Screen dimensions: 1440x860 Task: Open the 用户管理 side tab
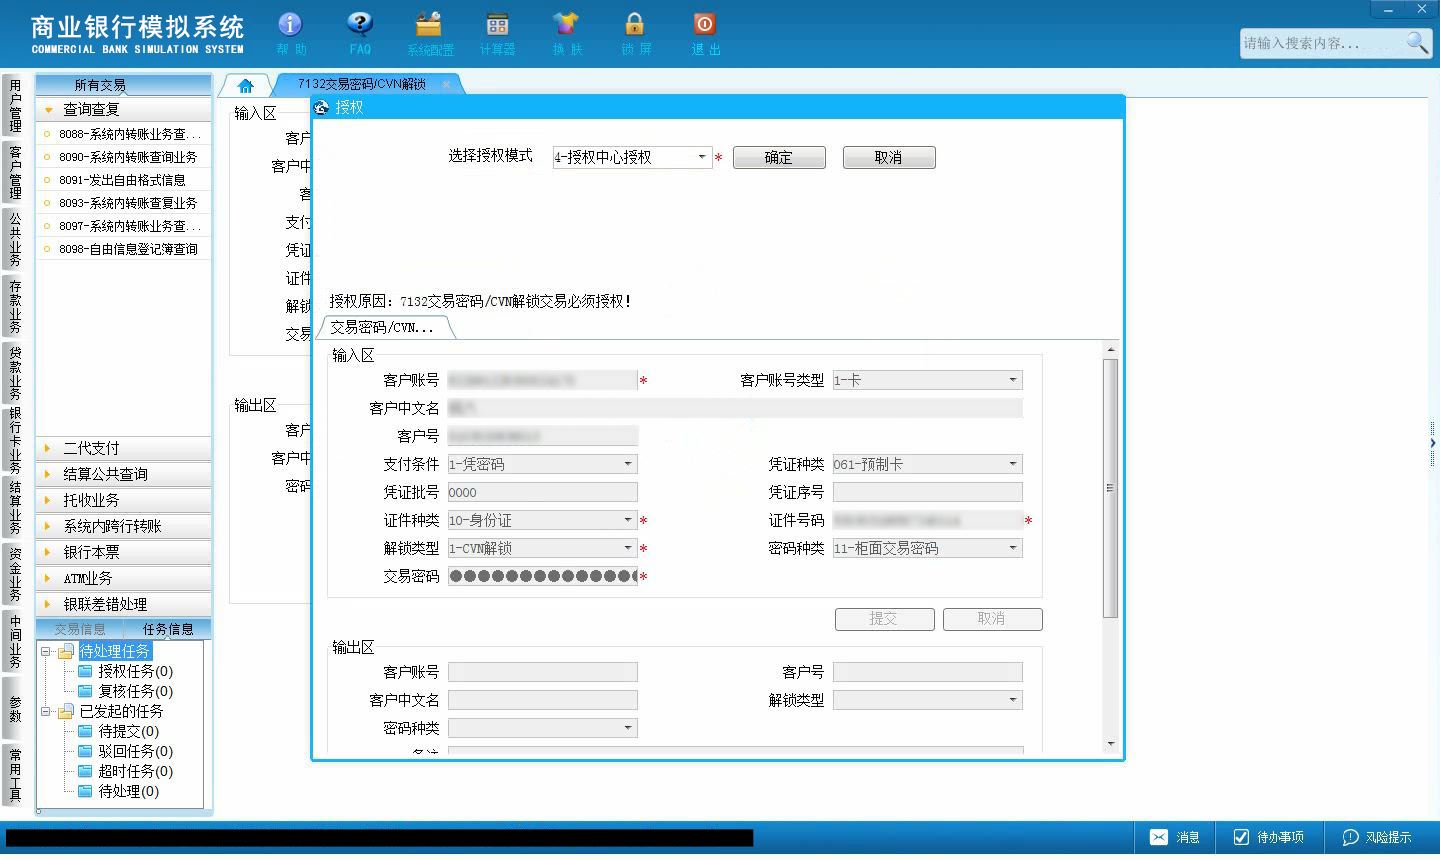(14, 105)
